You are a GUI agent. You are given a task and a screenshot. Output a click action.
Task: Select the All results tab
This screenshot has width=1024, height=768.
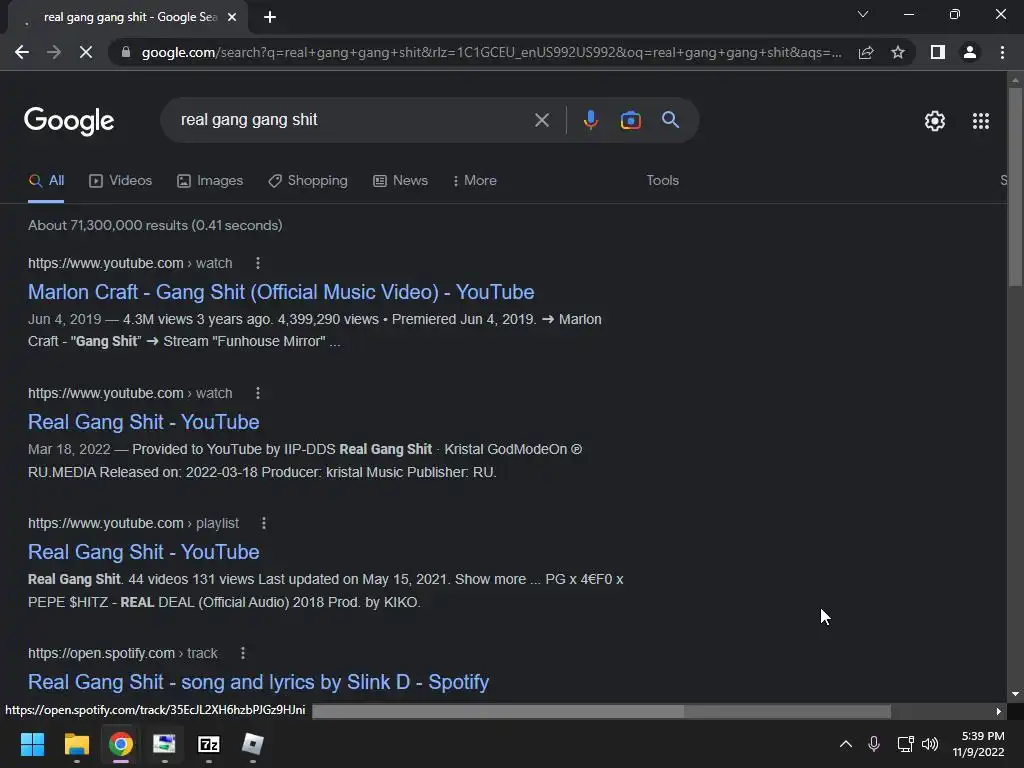tap(46, 181)
